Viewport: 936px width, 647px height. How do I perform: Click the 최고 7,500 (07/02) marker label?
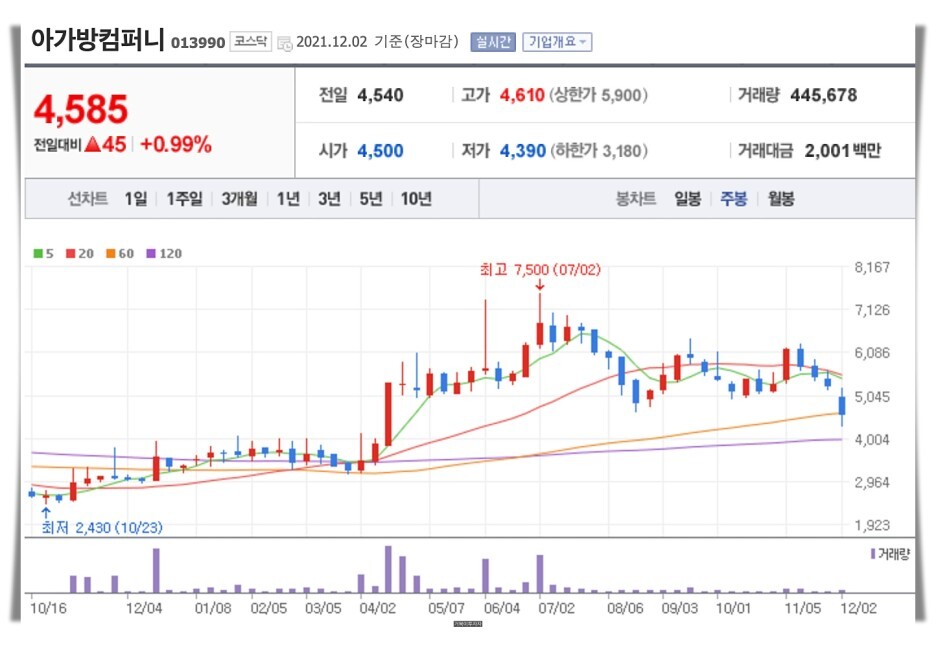tap(540, 270)
